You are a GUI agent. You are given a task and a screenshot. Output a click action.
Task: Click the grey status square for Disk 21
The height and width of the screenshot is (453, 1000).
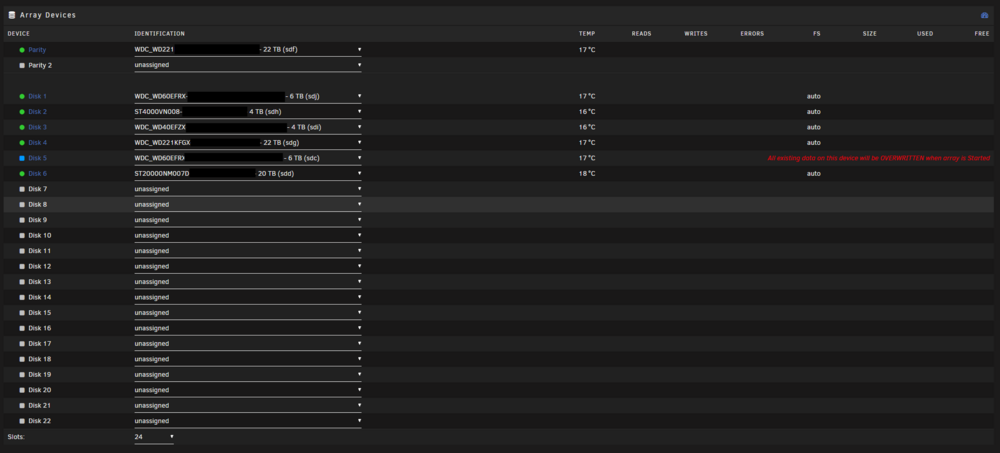click(x=22, y=406)
